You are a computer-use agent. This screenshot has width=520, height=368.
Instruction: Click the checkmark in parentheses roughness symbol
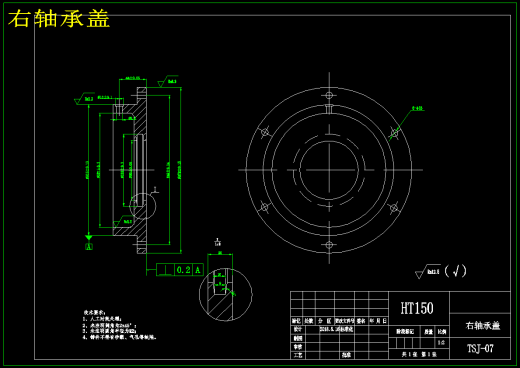455,271
